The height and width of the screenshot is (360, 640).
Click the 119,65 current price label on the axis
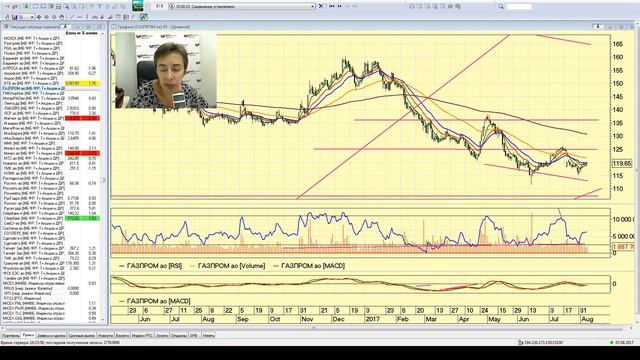coord(622,164)
